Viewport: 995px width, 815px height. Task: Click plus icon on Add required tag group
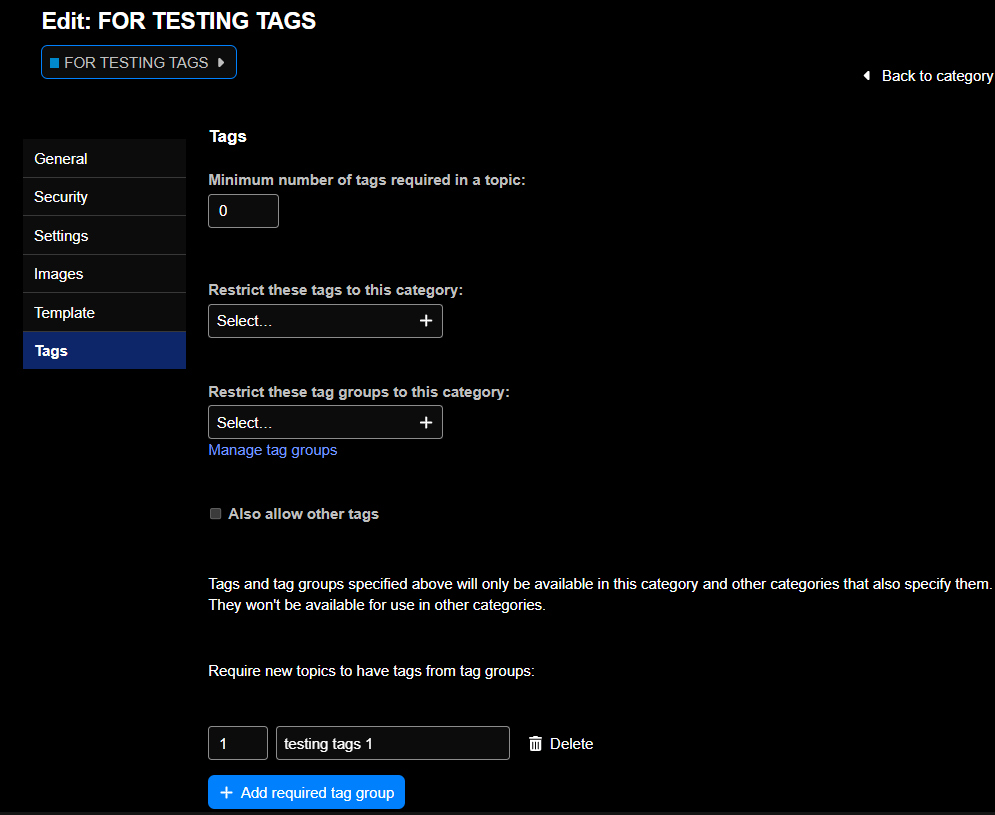click(x=226, y=793)
